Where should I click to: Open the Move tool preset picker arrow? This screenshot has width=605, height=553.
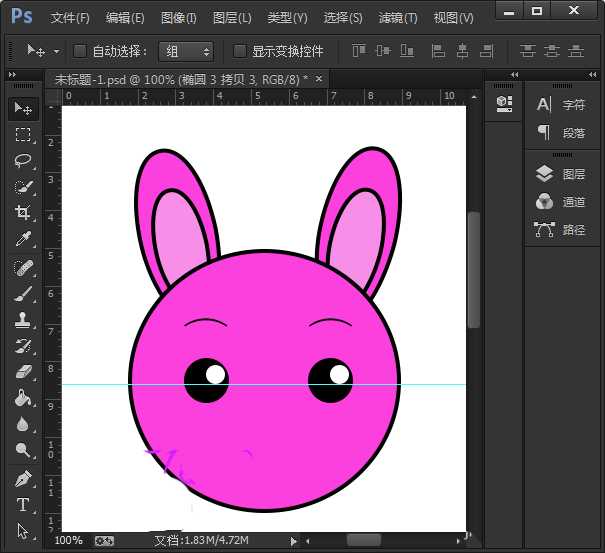[x=56, y=51]
